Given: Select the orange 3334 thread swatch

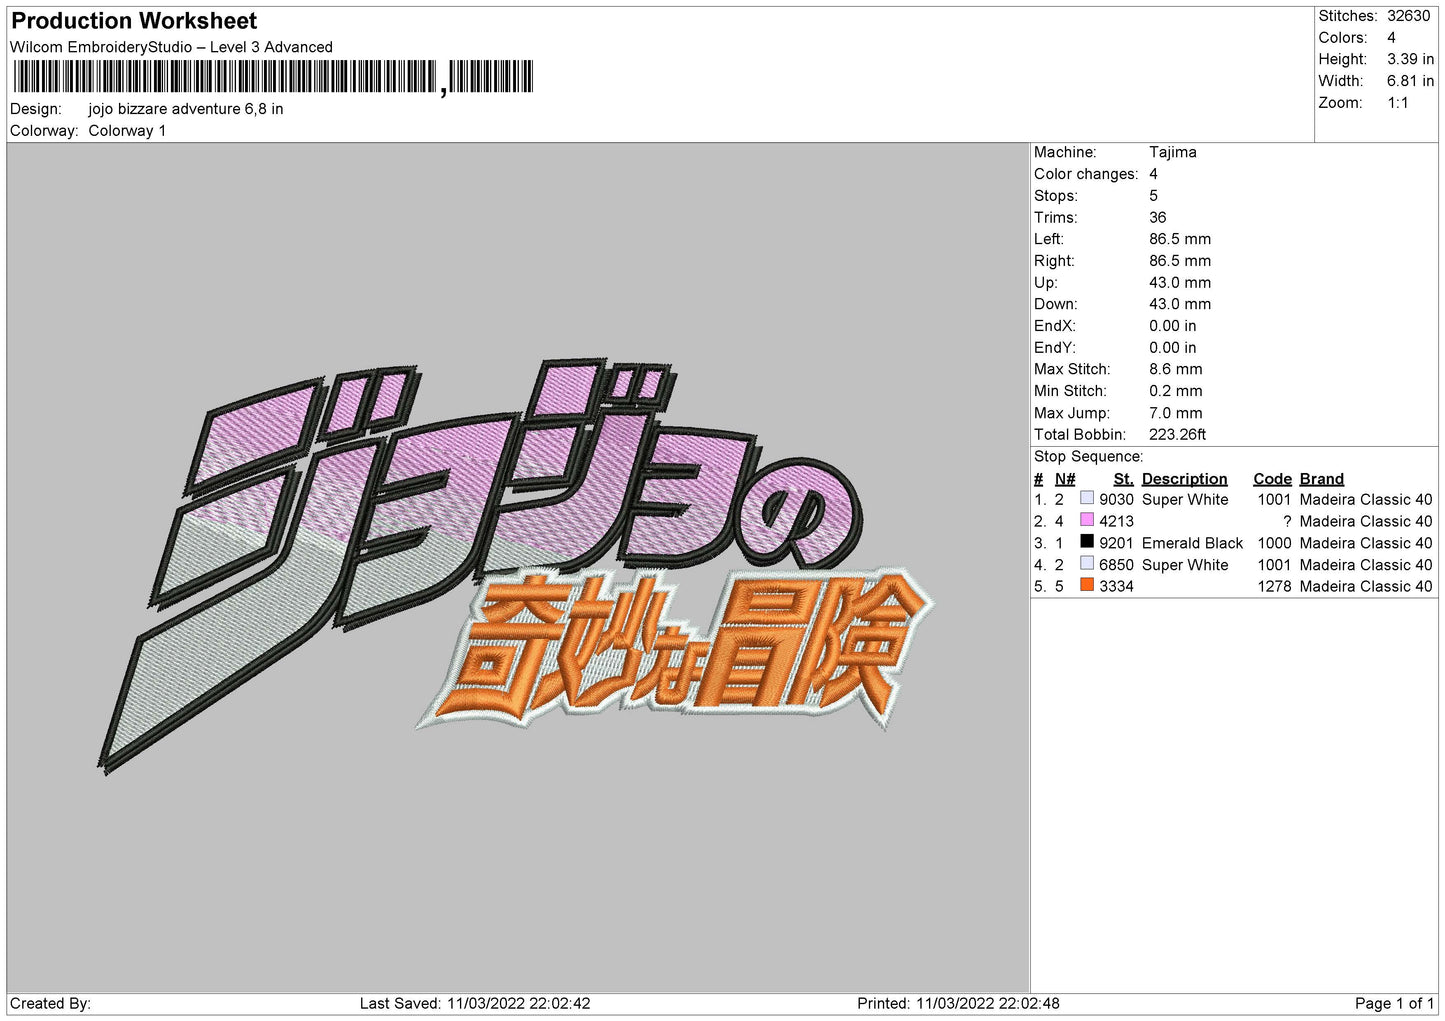Looking at the screenshot, I should pos(1086,585).
